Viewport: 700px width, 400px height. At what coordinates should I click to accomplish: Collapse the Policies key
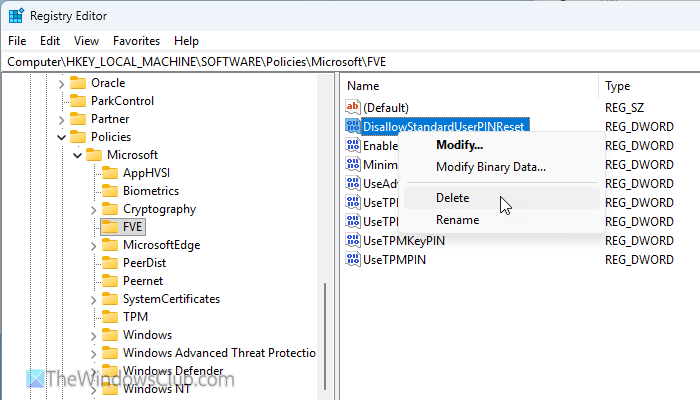[61, 137]
